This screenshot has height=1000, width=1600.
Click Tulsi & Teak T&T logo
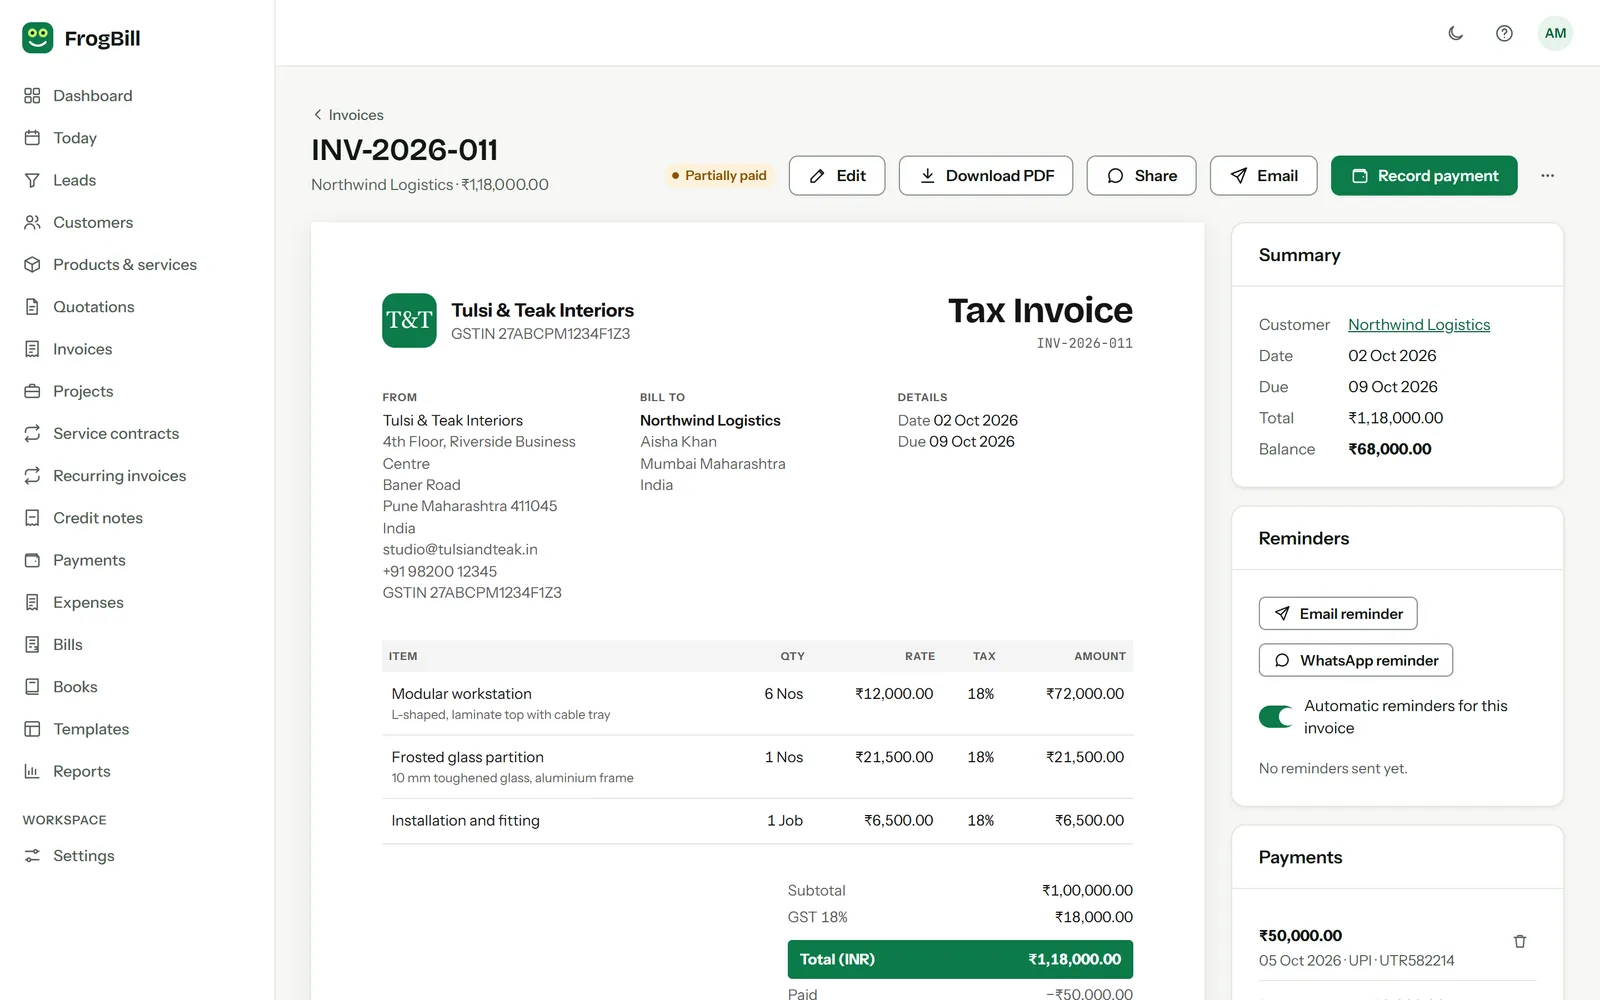409,320
